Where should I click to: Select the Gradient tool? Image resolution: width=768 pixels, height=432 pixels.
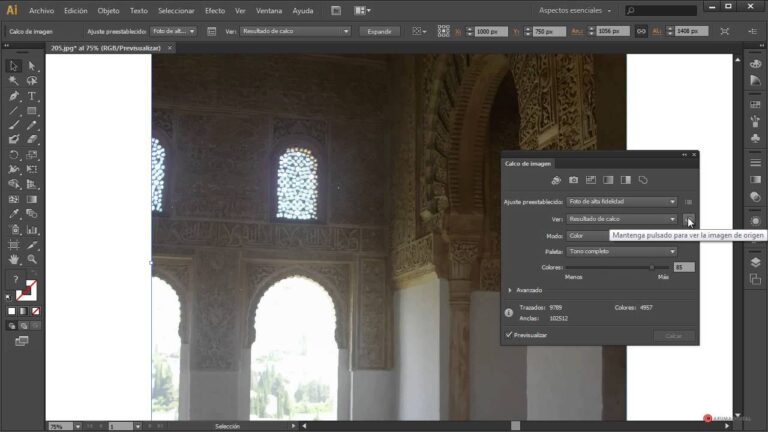pos(32,199)
